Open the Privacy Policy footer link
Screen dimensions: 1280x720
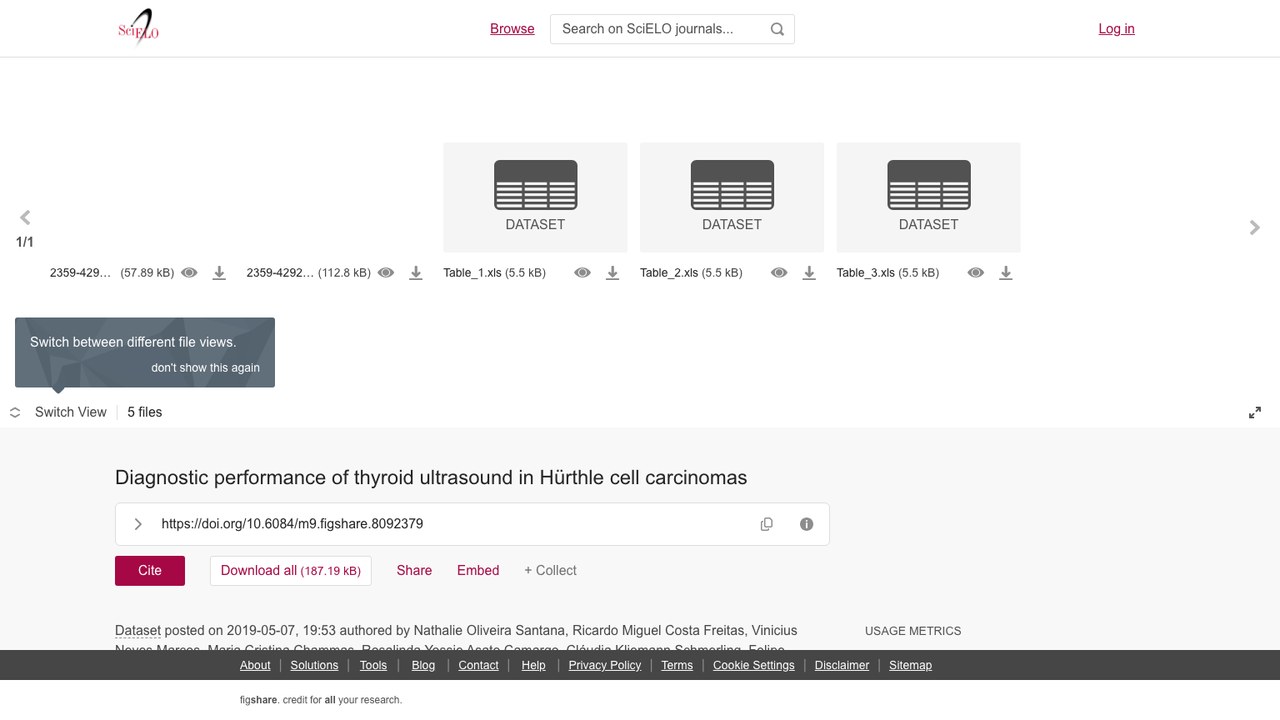[605, 665]
